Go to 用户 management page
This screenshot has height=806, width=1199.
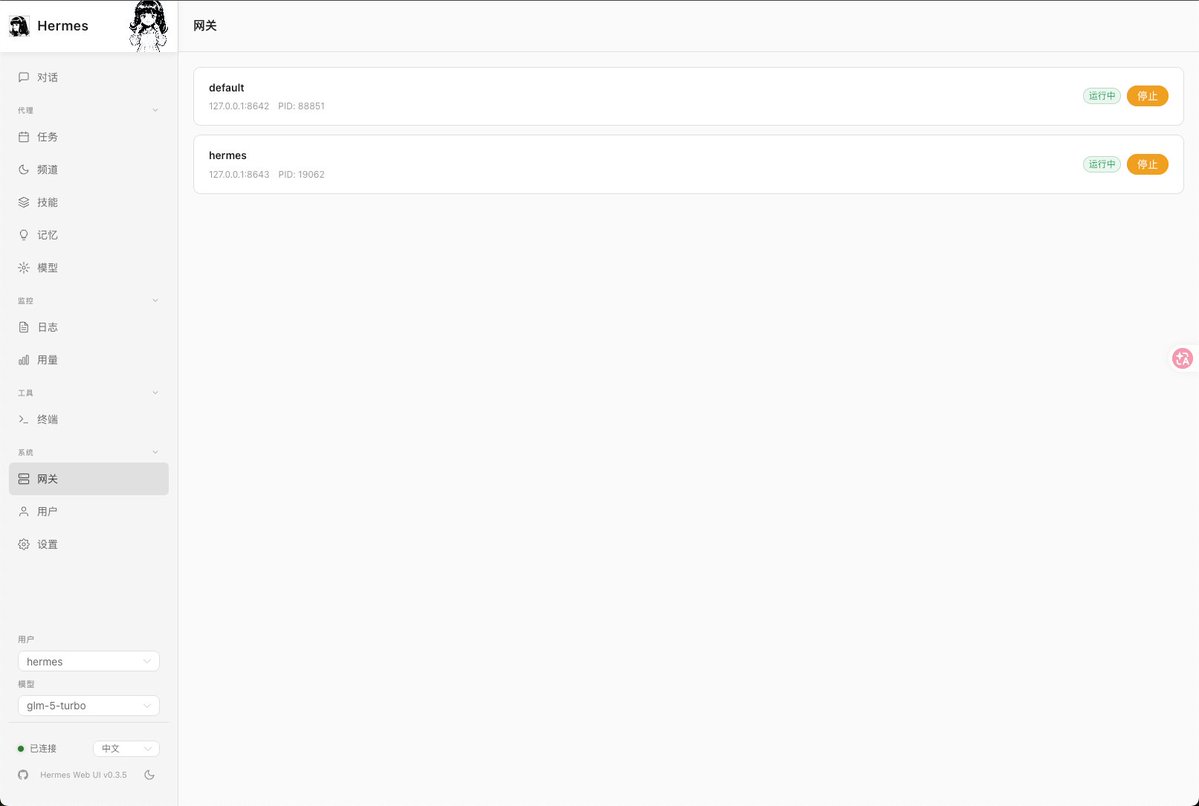[x=89, y=512]
